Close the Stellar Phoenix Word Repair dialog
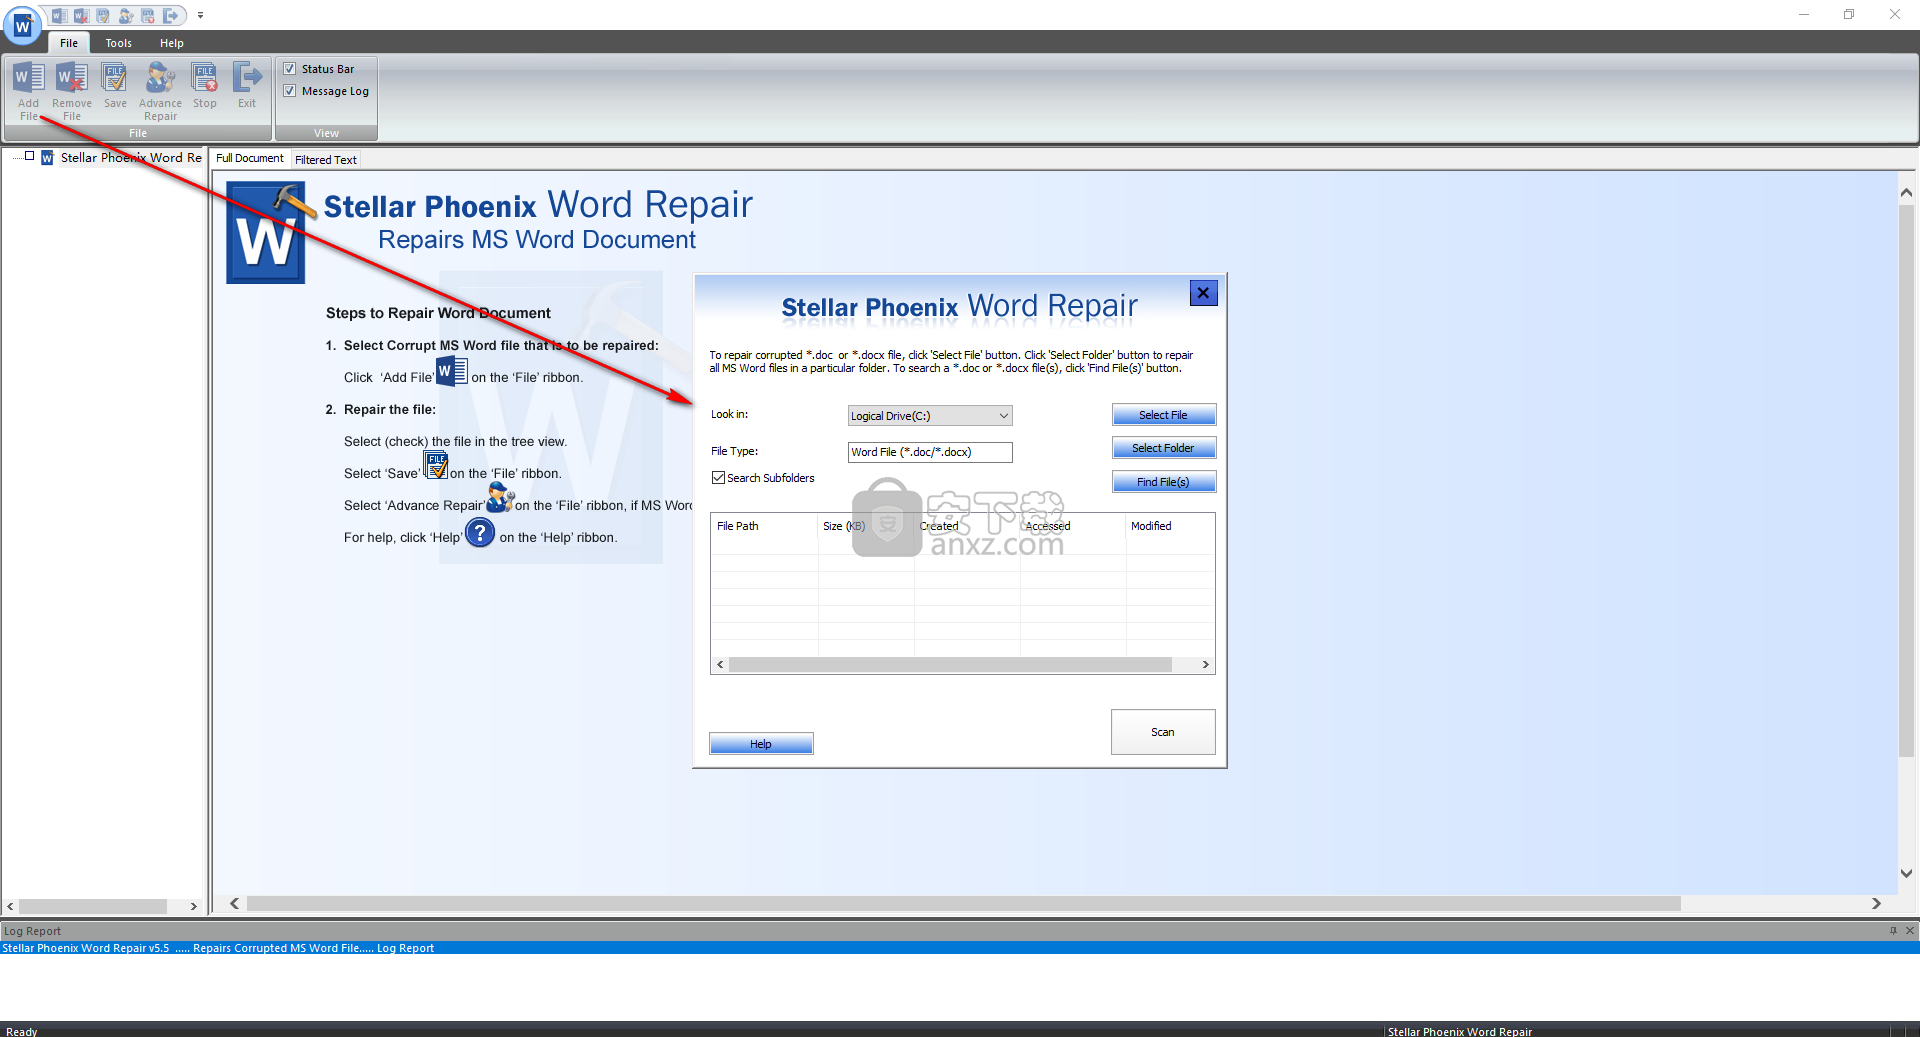1920x1037 pixels. (1203, 293)
